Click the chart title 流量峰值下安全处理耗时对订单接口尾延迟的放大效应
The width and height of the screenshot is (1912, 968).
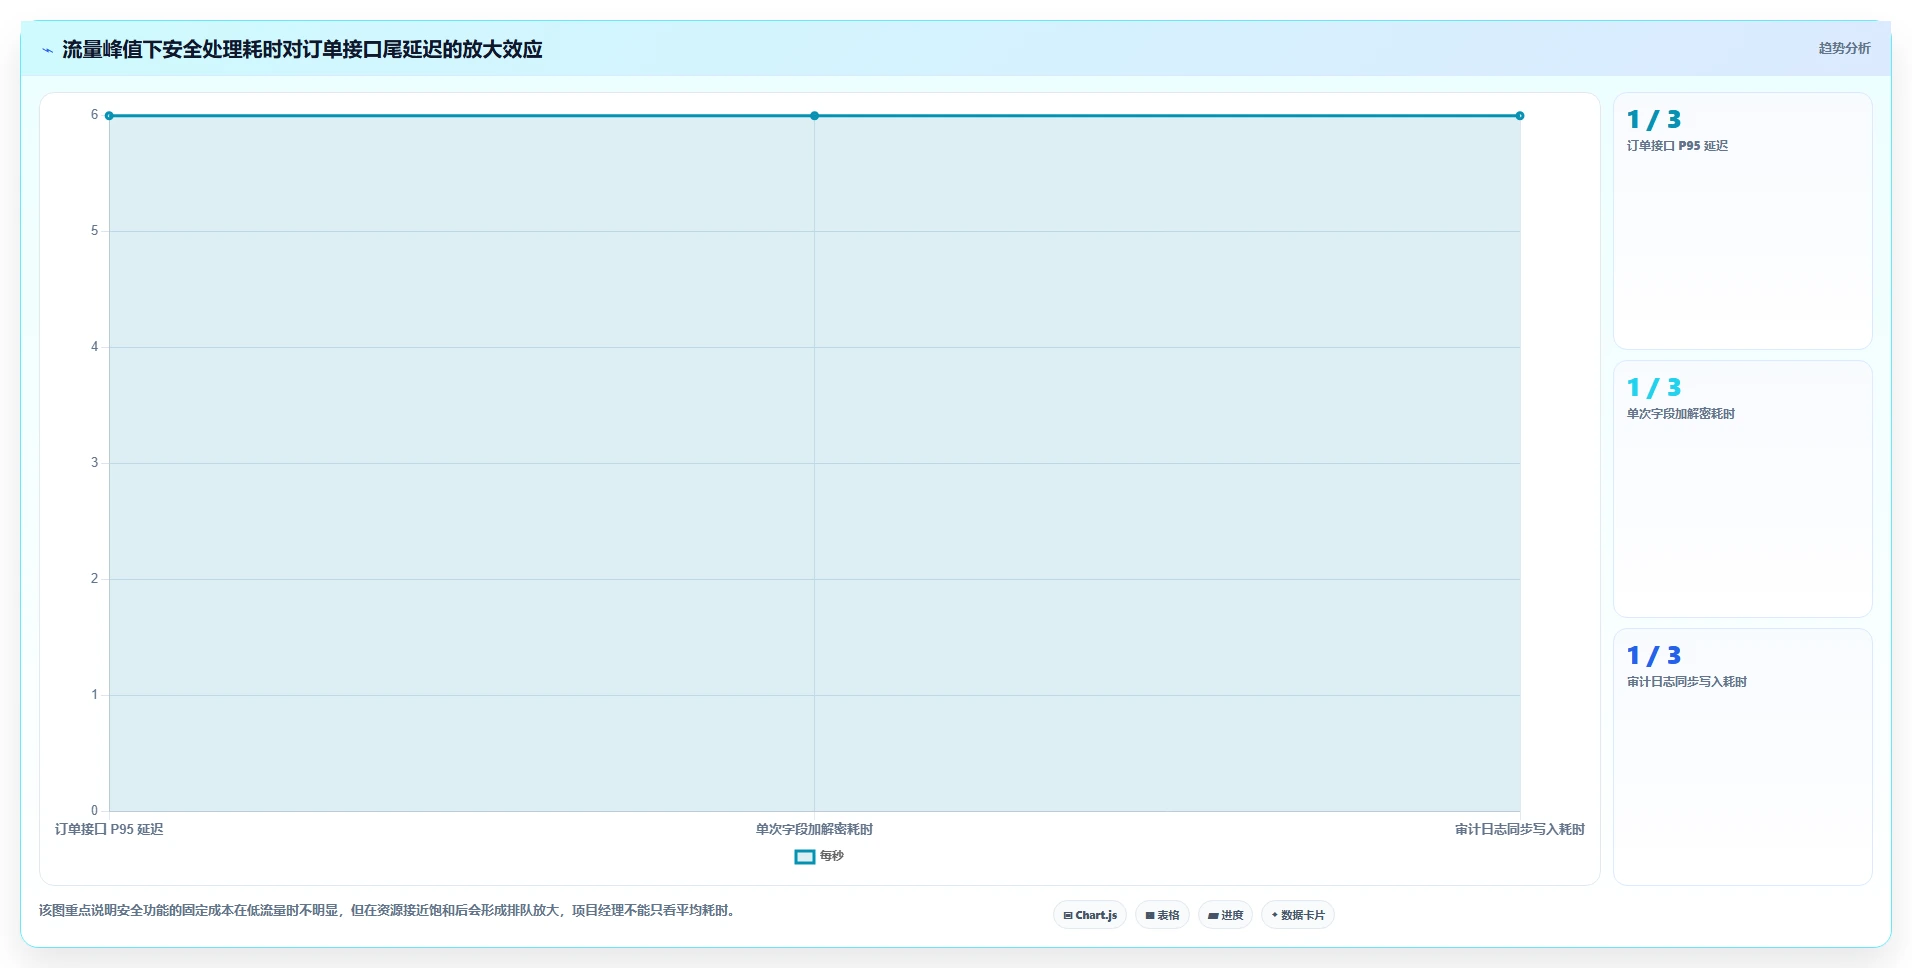pos(302,49)
